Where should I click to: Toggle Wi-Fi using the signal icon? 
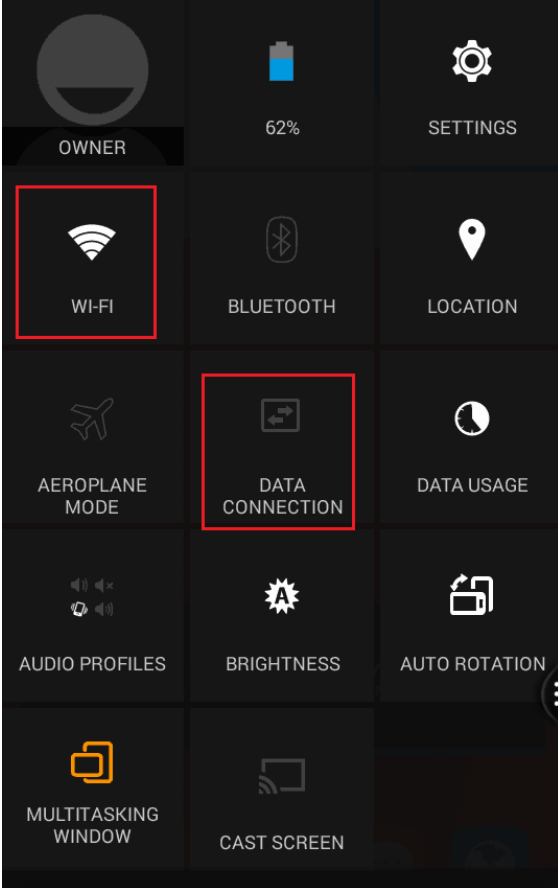pyautogui.click(x=92, y=242)
